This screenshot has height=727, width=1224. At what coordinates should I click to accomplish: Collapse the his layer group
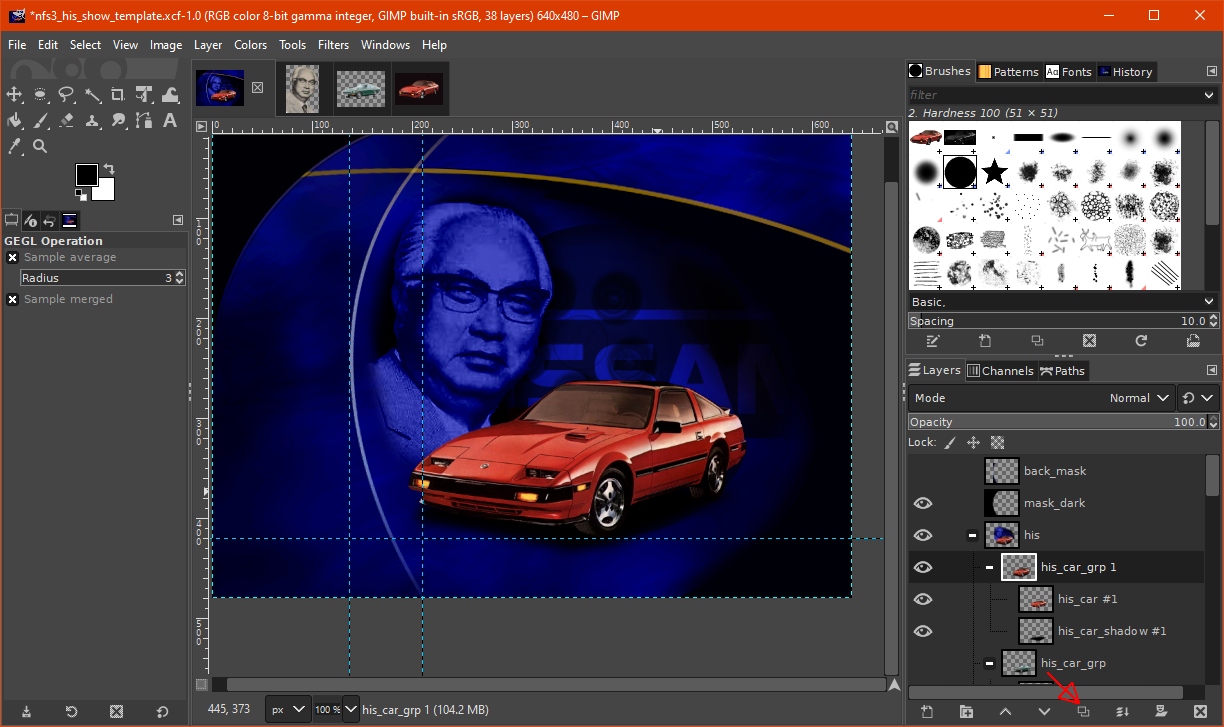[x=972, y=535]
